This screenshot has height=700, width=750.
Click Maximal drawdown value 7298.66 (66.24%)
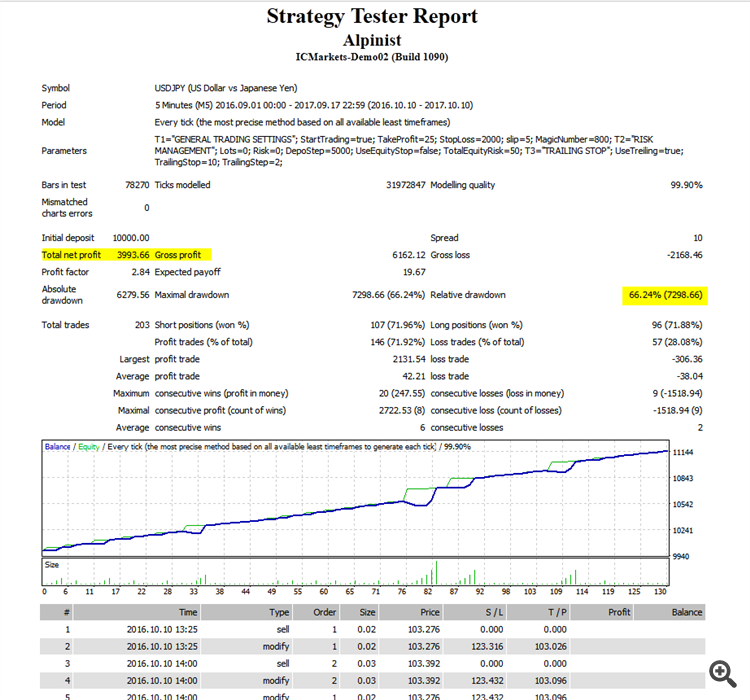[388, 295]
